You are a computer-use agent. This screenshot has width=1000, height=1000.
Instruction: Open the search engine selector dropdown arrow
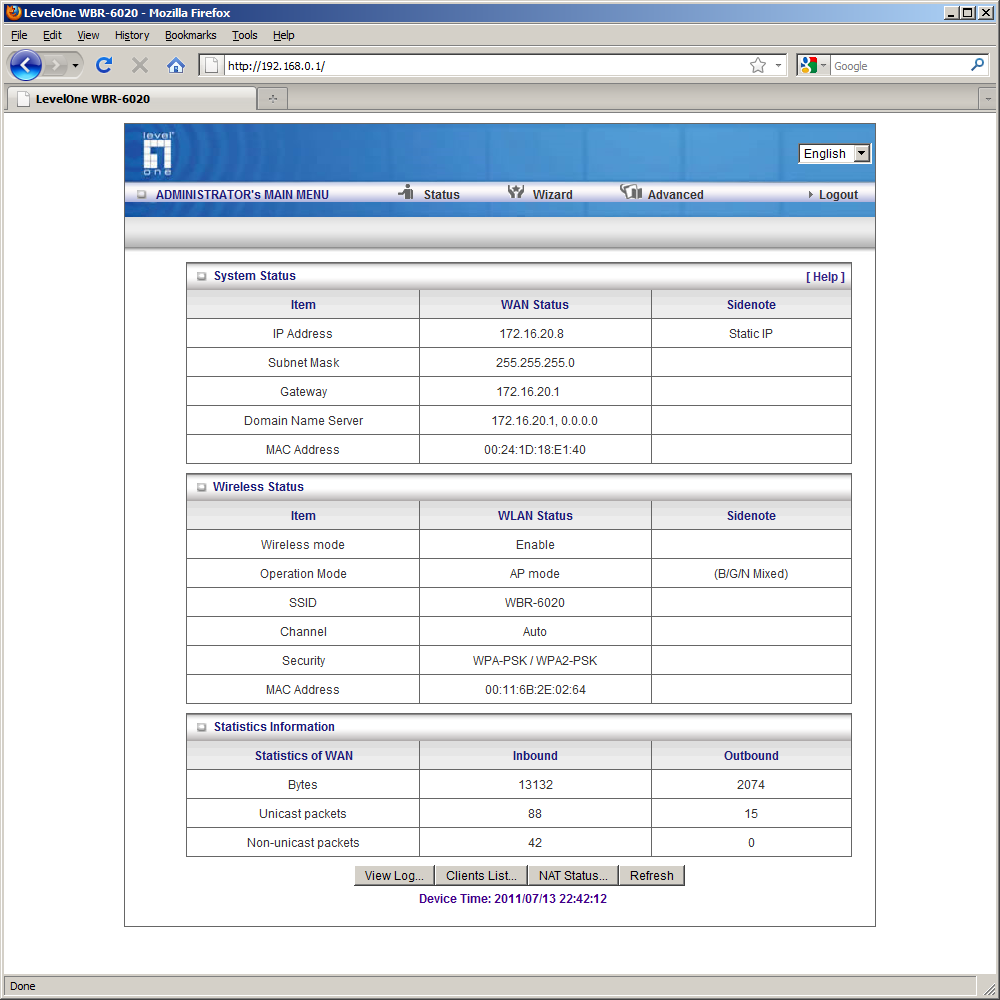tap(823, 65)
